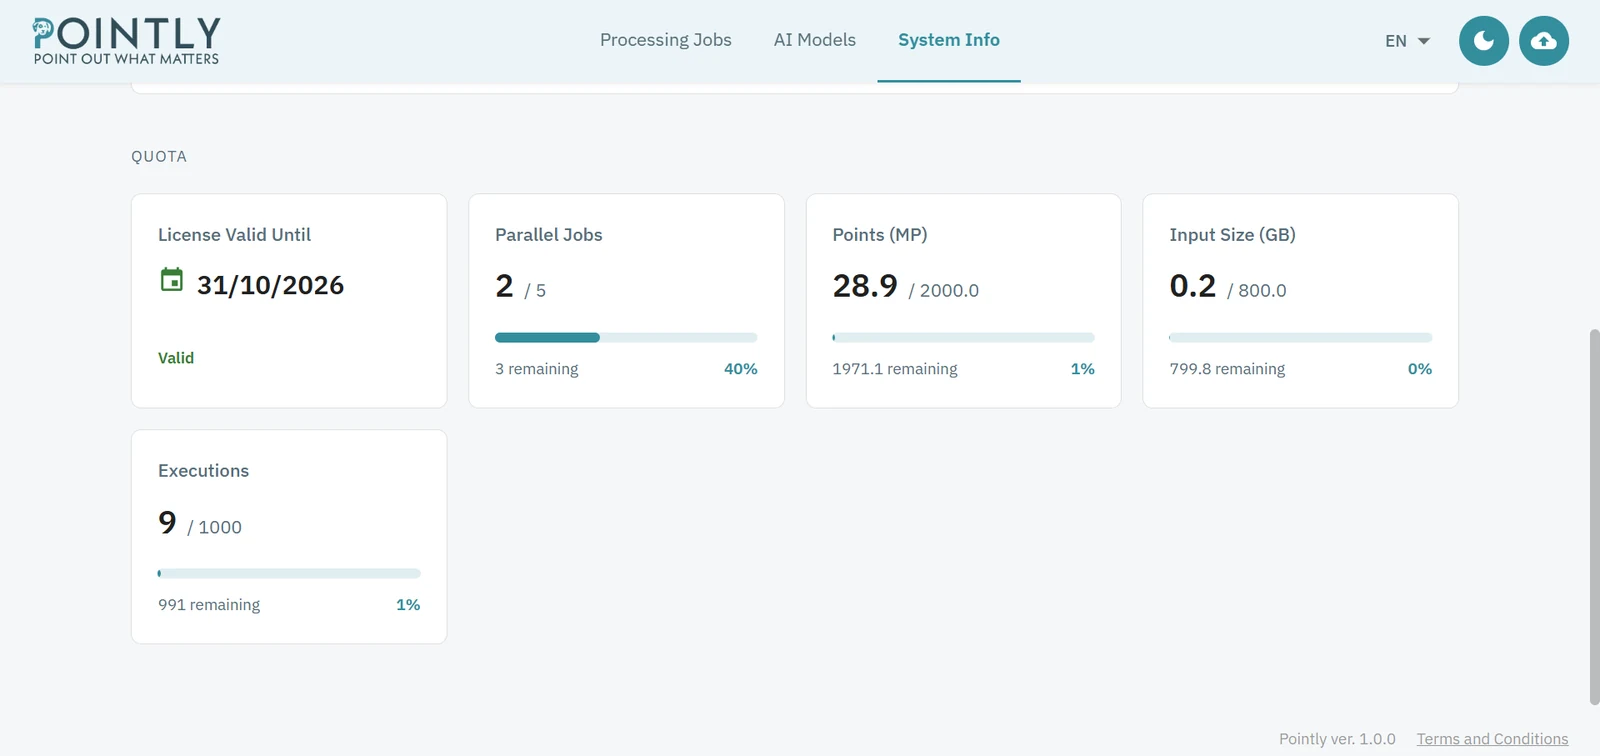The height and width of the screenshot is (756, 1600).
Task: Click the Input Size (GB) card title
Action: tap(1232, 235)
